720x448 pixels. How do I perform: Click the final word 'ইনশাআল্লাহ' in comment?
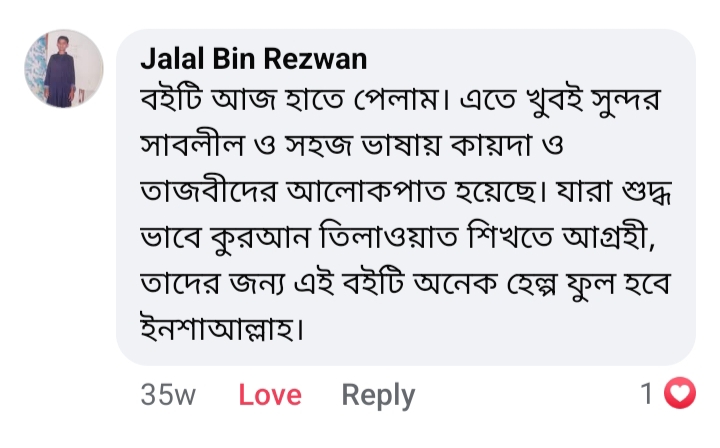[x=222, y=330]
